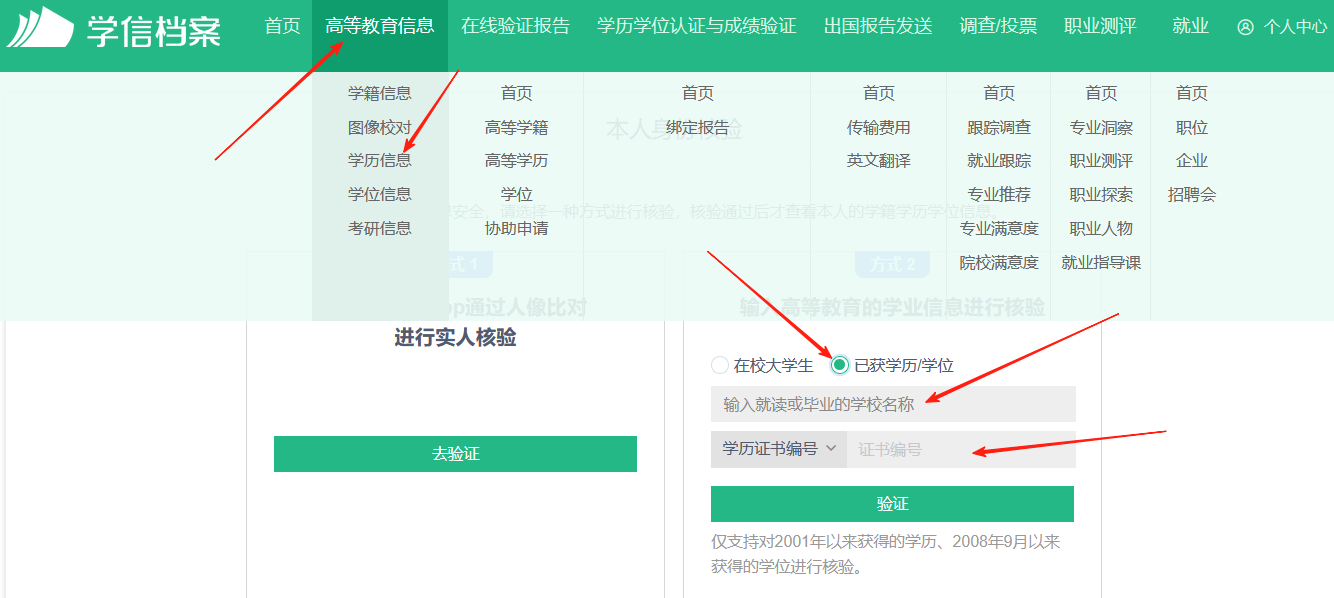The height and width of the screenshot is (598, 1334).
Task: Open the 调查/投票 menu
Action: click(998, 26)
